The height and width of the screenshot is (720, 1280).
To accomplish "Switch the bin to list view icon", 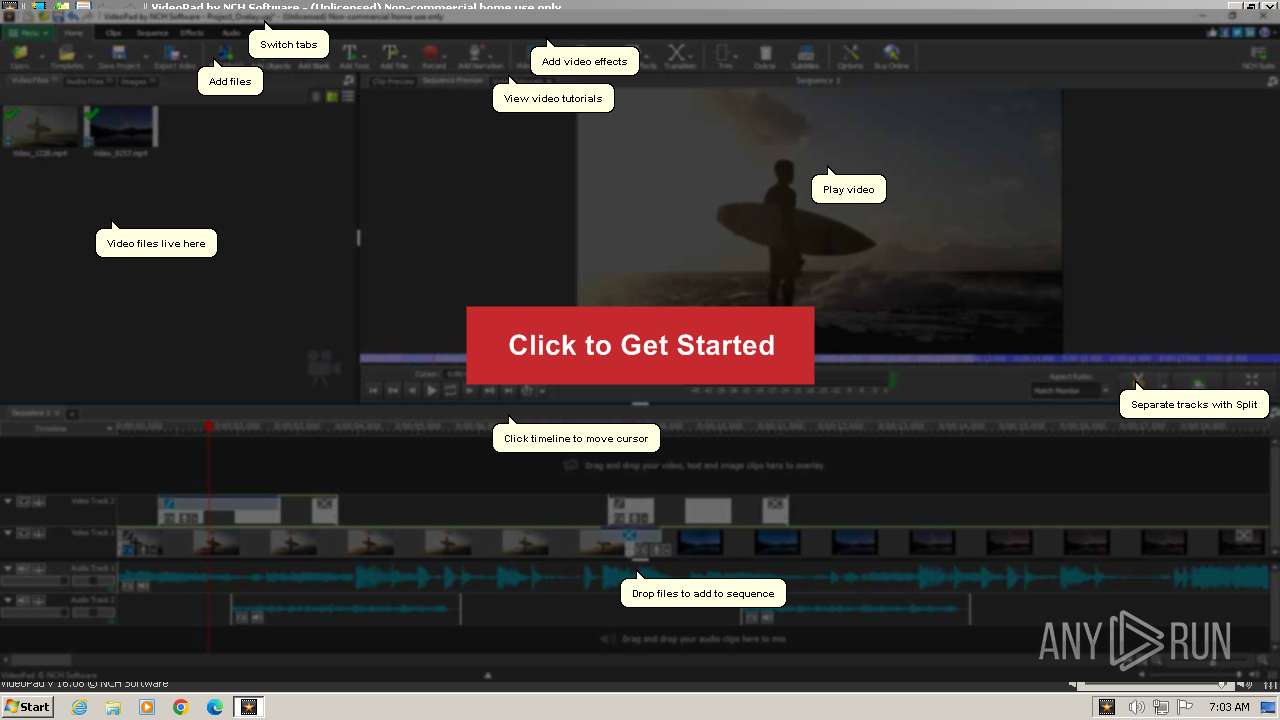I will 348,97.
